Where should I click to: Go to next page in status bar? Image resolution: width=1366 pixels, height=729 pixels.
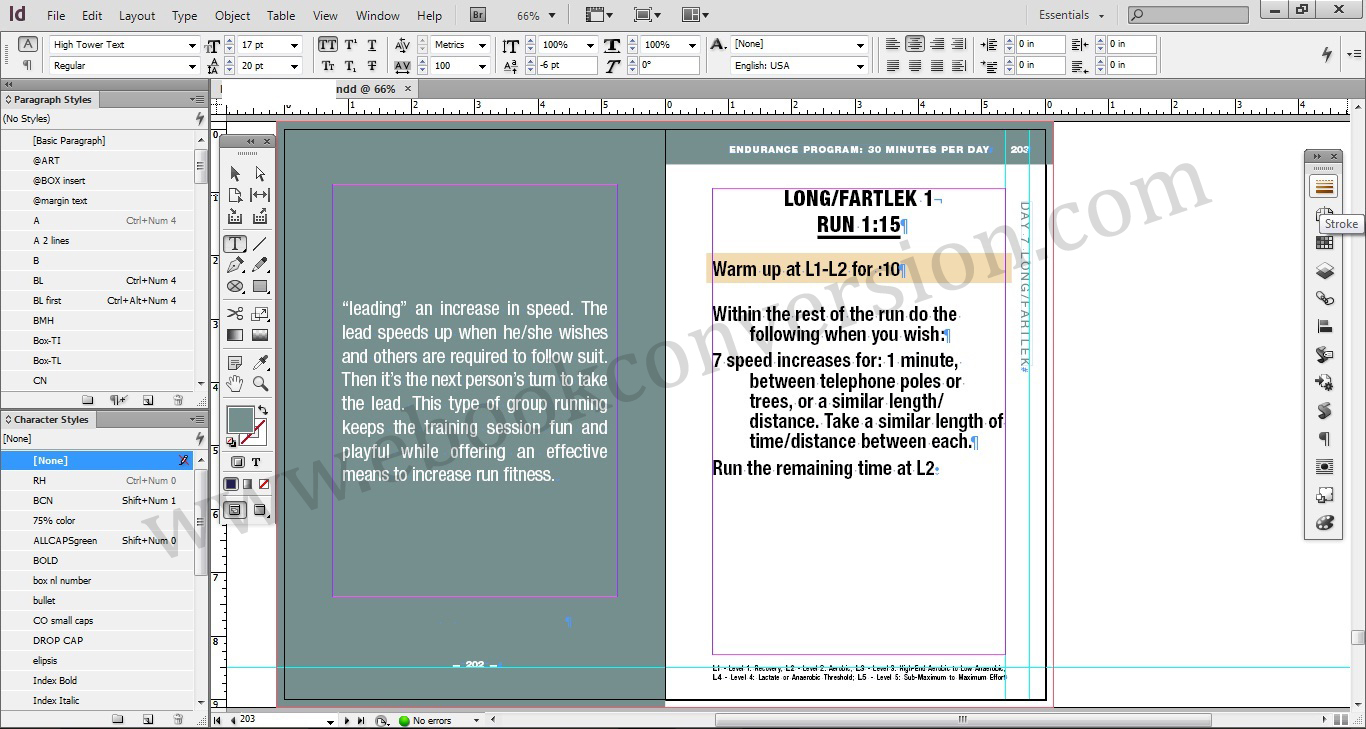[347, 720]
